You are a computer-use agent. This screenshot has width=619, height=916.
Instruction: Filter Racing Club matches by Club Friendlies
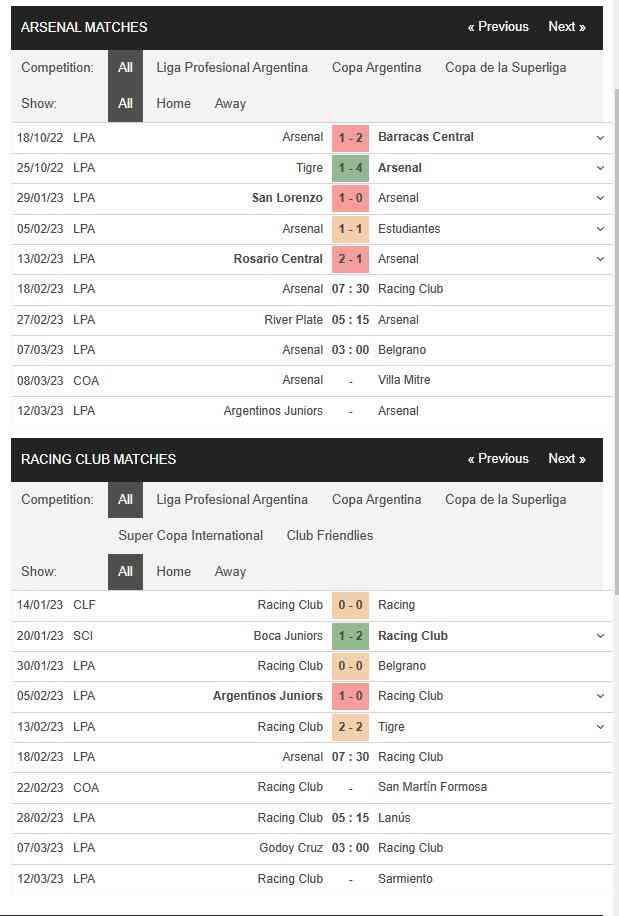click(x=329, y=535)
